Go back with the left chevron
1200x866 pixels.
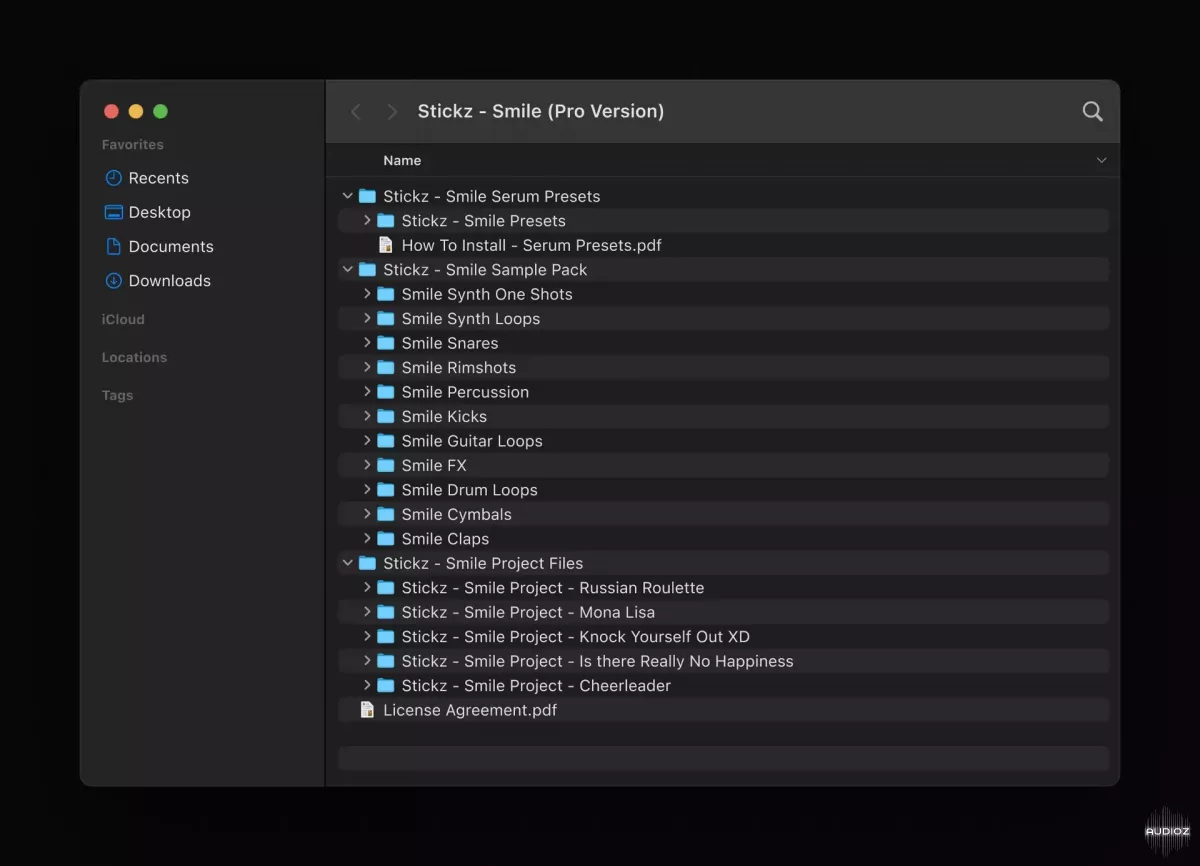coord(355,111)
